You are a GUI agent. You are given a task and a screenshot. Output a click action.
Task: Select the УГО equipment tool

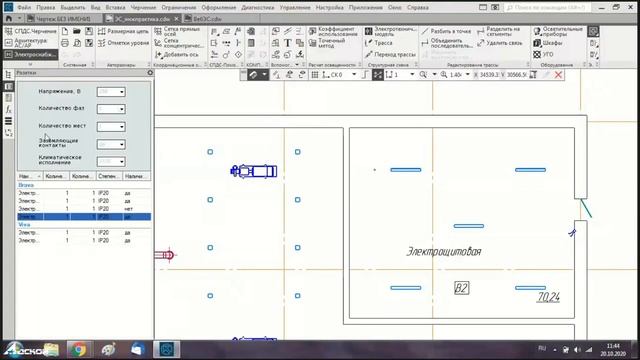coord(543,54)
